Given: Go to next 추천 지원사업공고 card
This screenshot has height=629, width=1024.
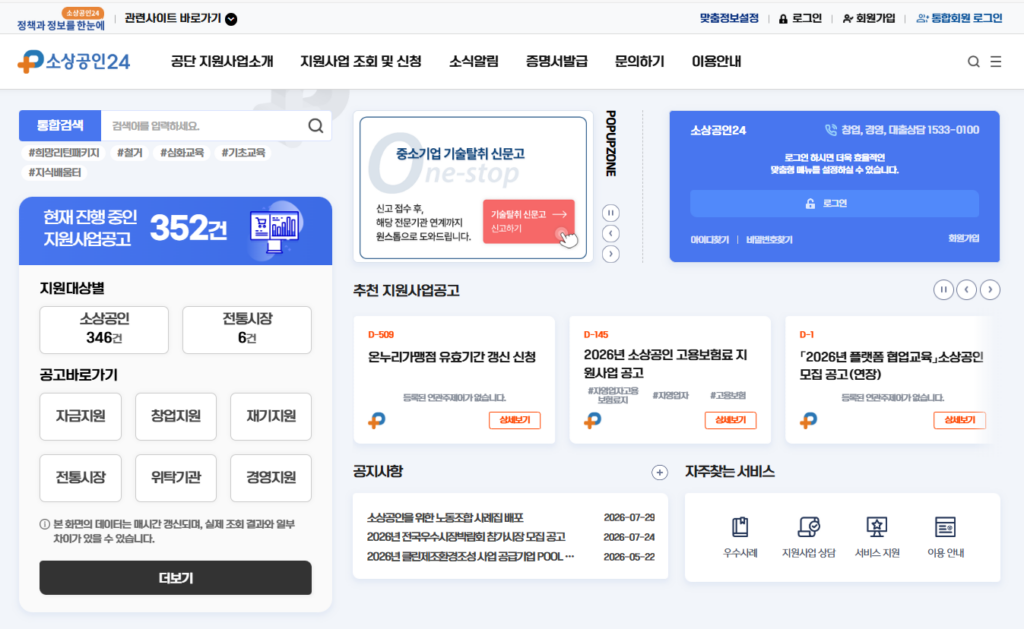Looking at the screenshot, I should point(990,289).
